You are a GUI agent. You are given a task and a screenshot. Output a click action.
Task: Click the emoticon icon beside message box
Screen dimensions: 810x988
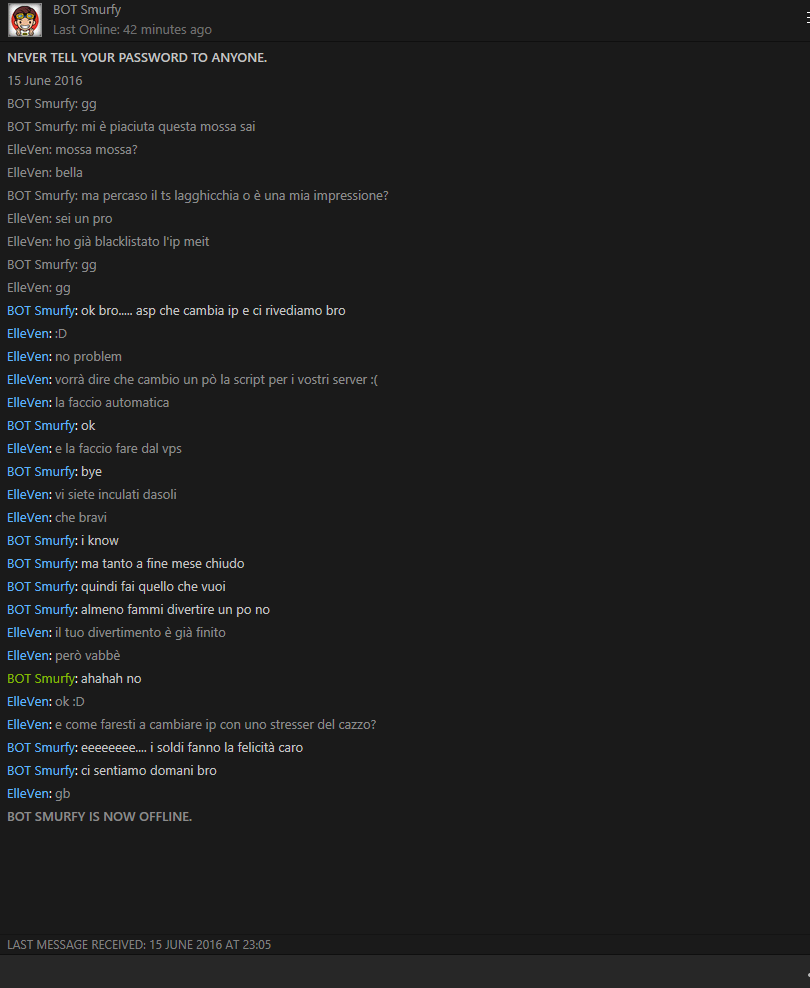[807, 974]
